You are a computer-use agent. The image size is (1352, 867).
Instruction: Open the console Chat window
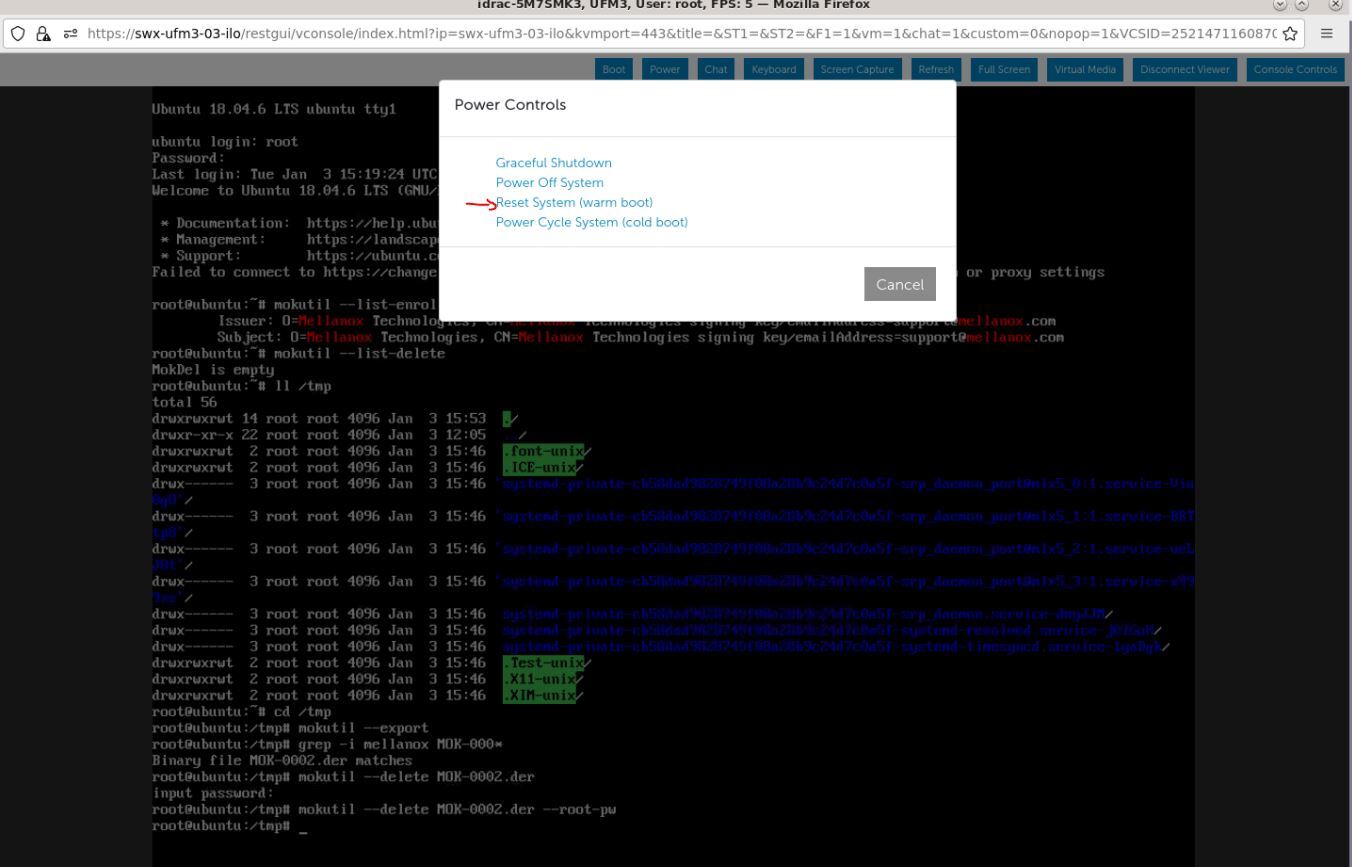tap(715, 69)
